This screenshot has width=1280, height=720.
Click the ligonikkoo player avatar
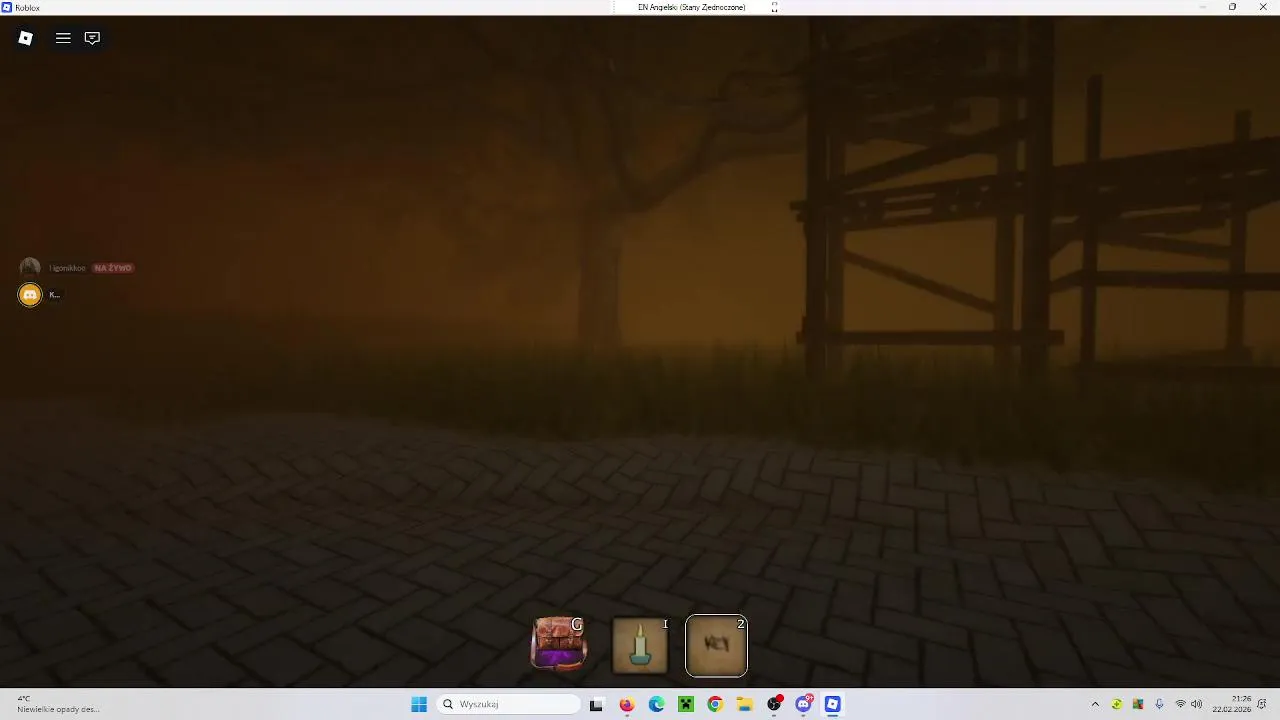[x=30, y=268]
